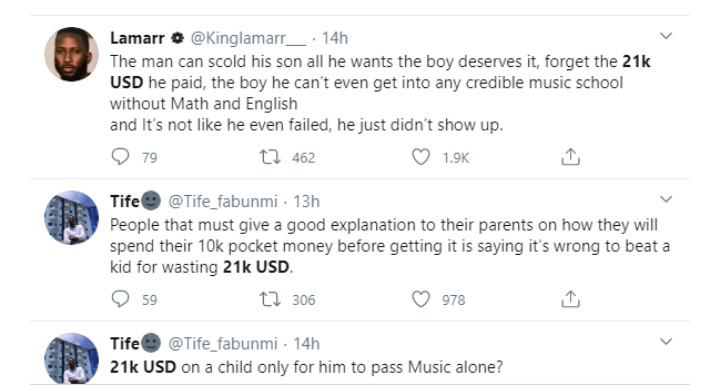The height and width of the screenshot is (391, 720).
Task: Expand options chevron on Tife's 13h tweet
Action: pyautogui.click(x=666, y=199)
